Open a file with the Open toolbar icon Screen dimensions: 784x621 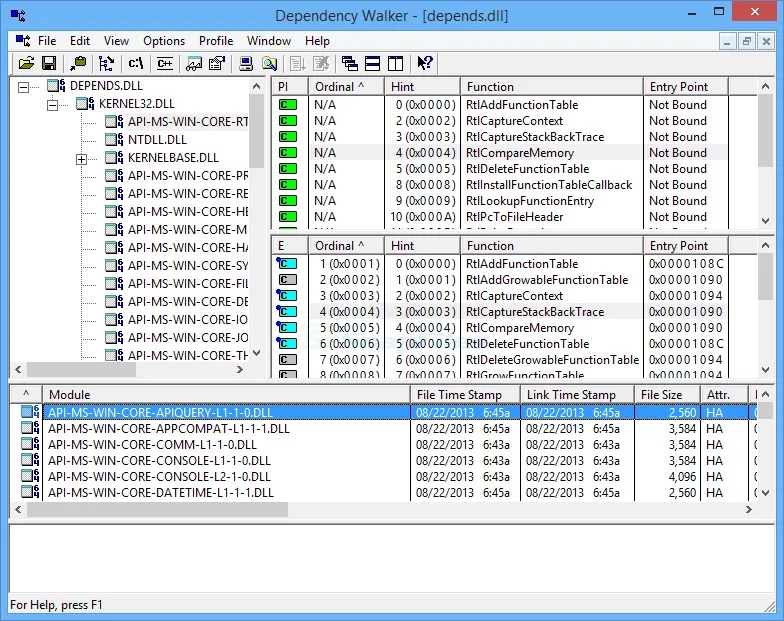coord(26,64)
